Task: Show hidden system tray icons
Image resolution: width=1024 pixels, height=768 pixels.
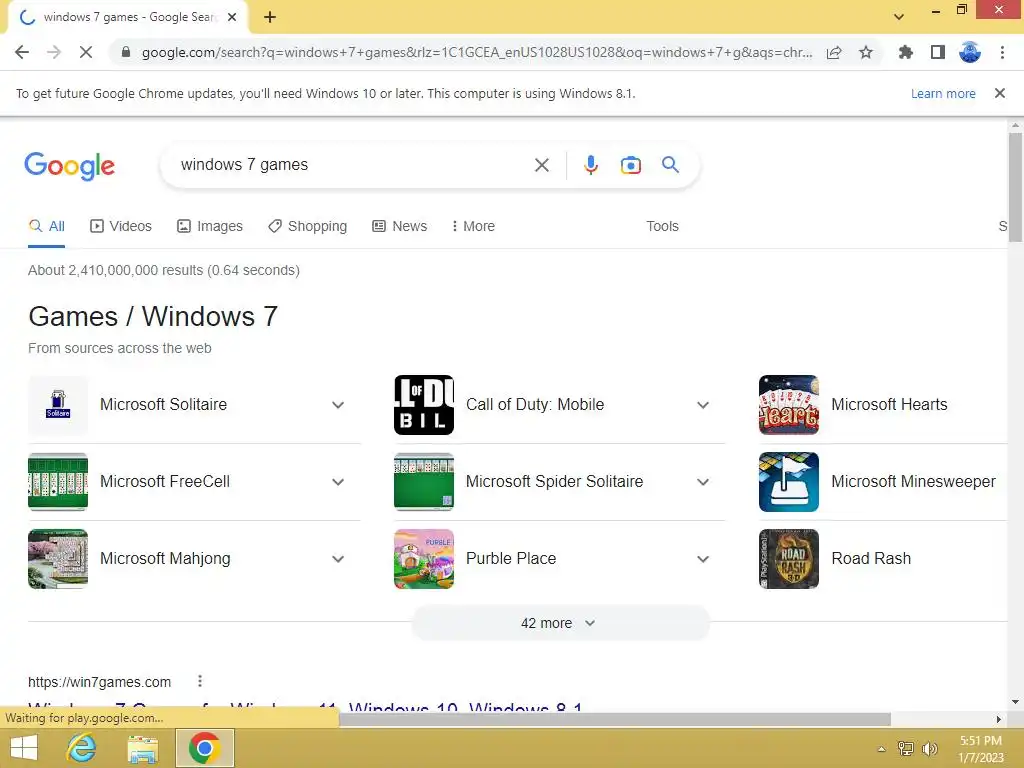Action: [882, 749]
